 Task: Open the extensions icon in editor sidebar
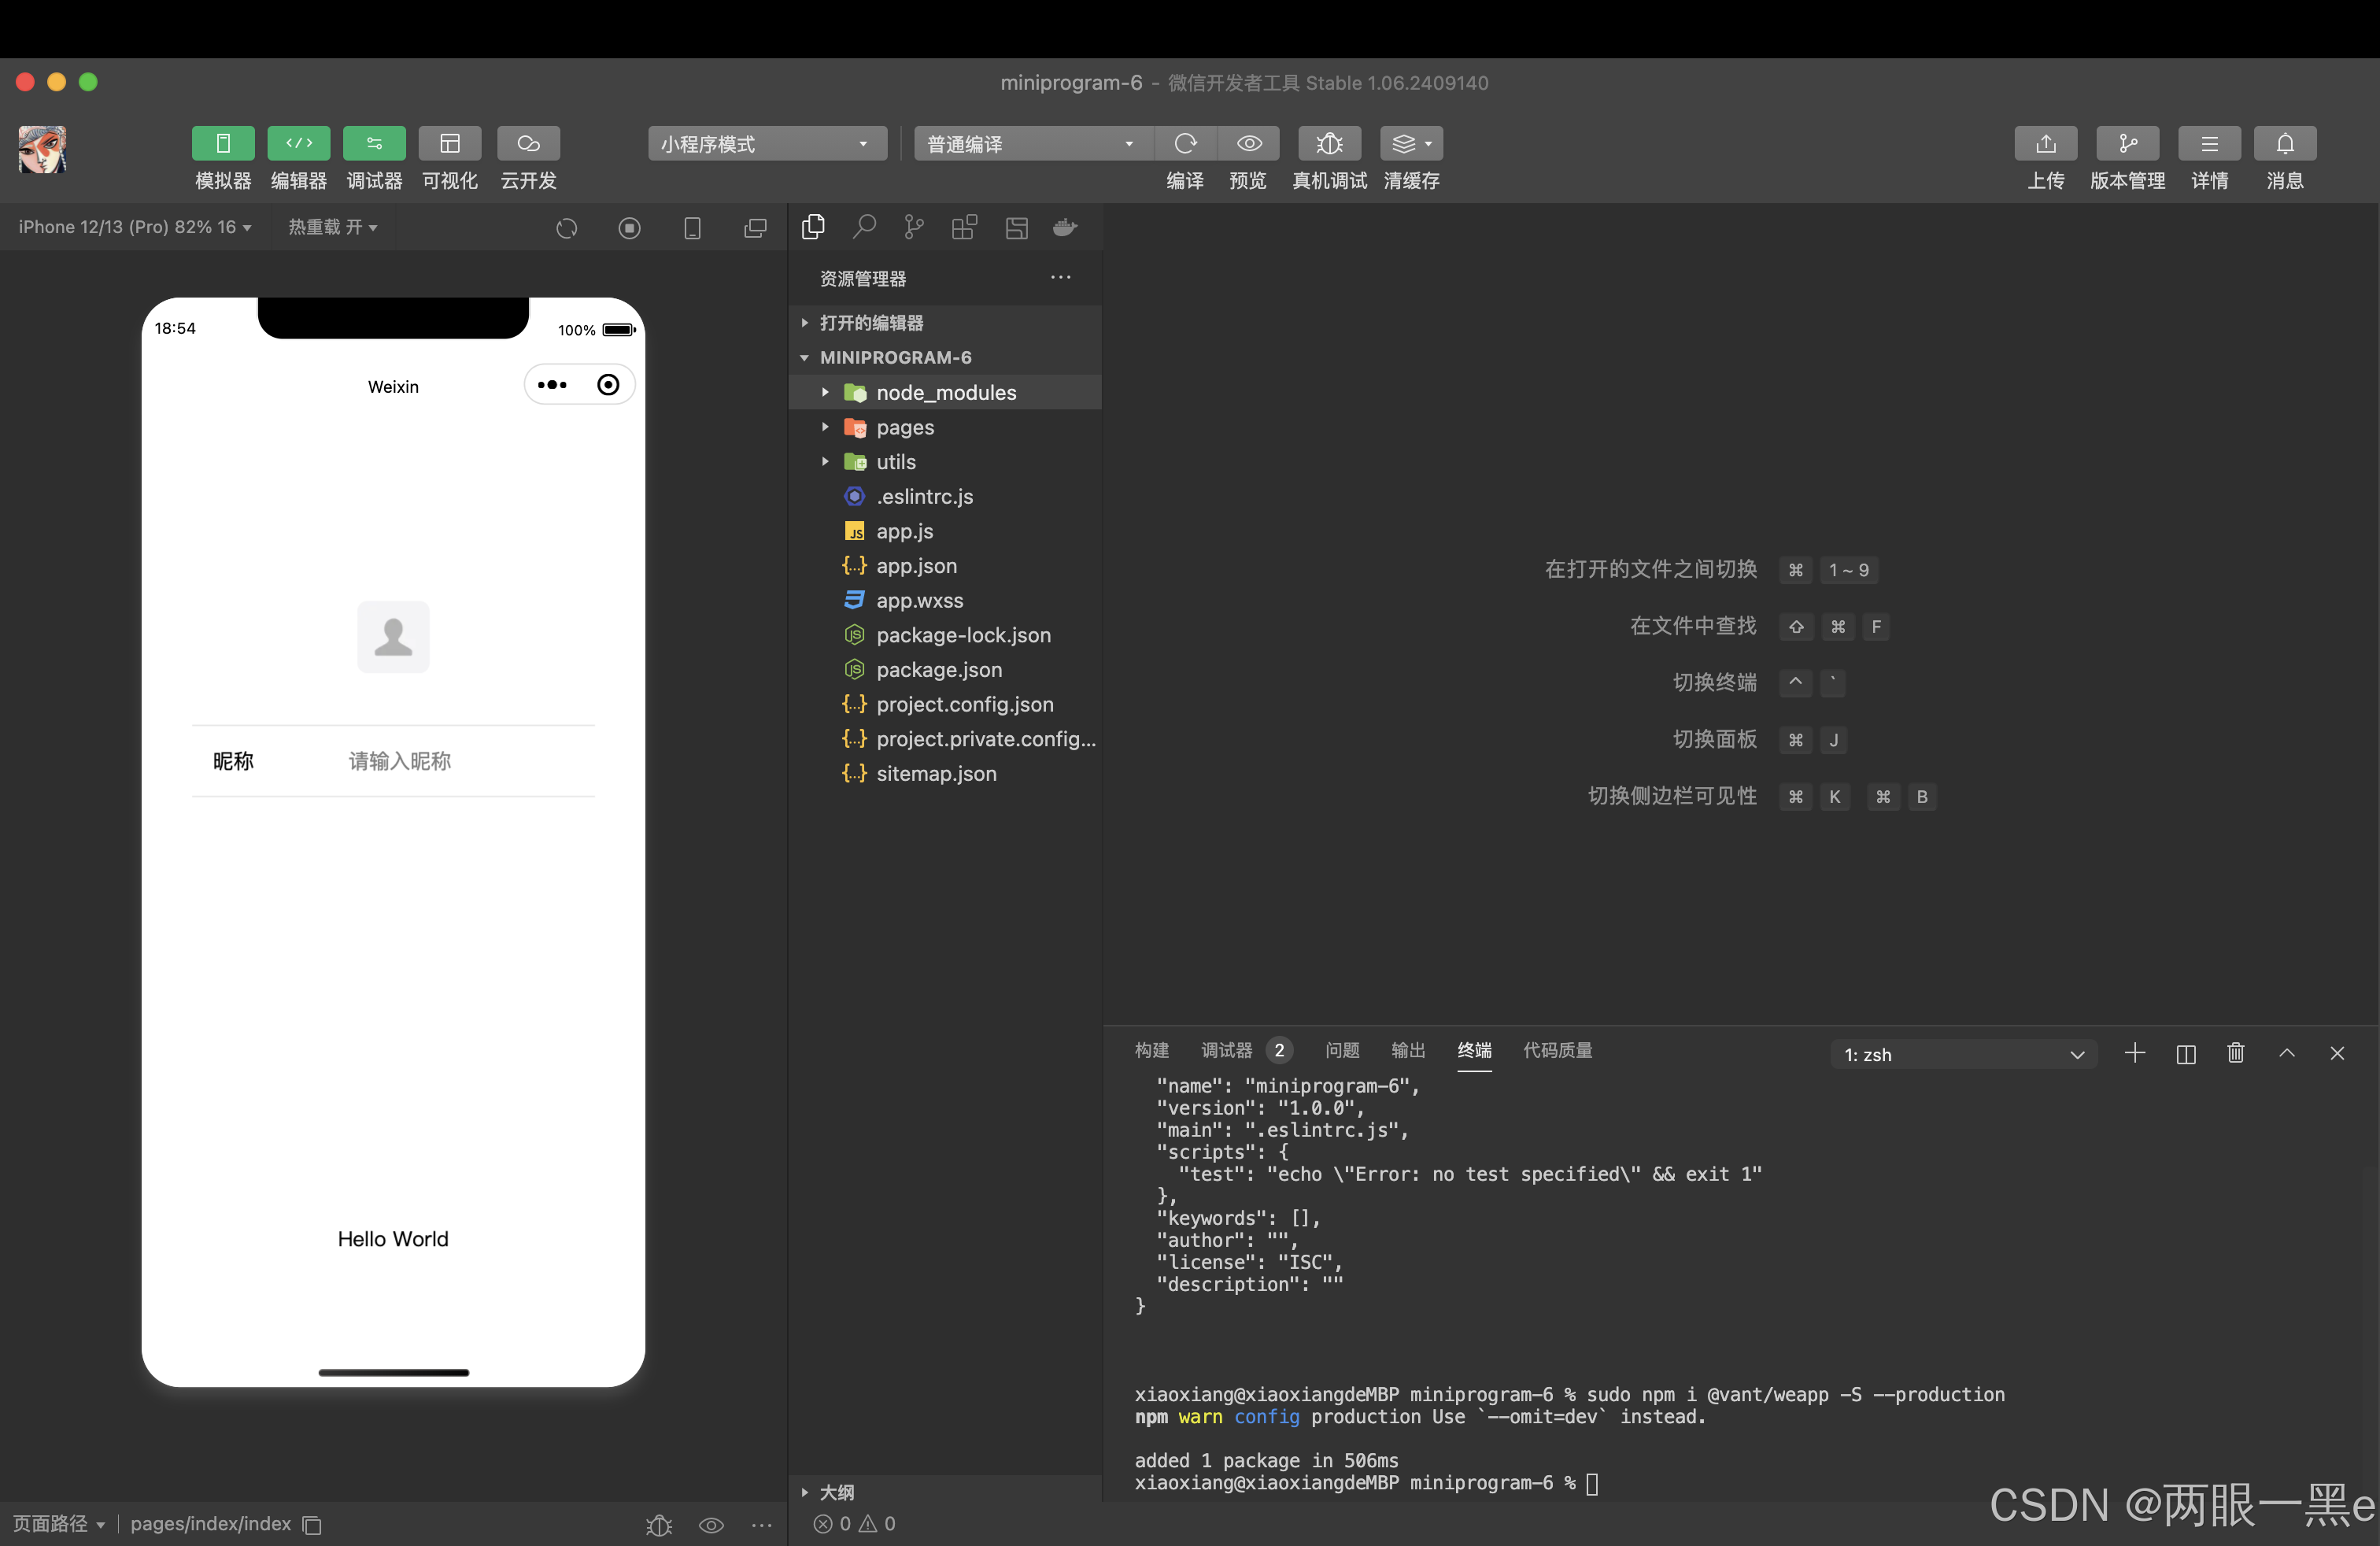(964, 228)
